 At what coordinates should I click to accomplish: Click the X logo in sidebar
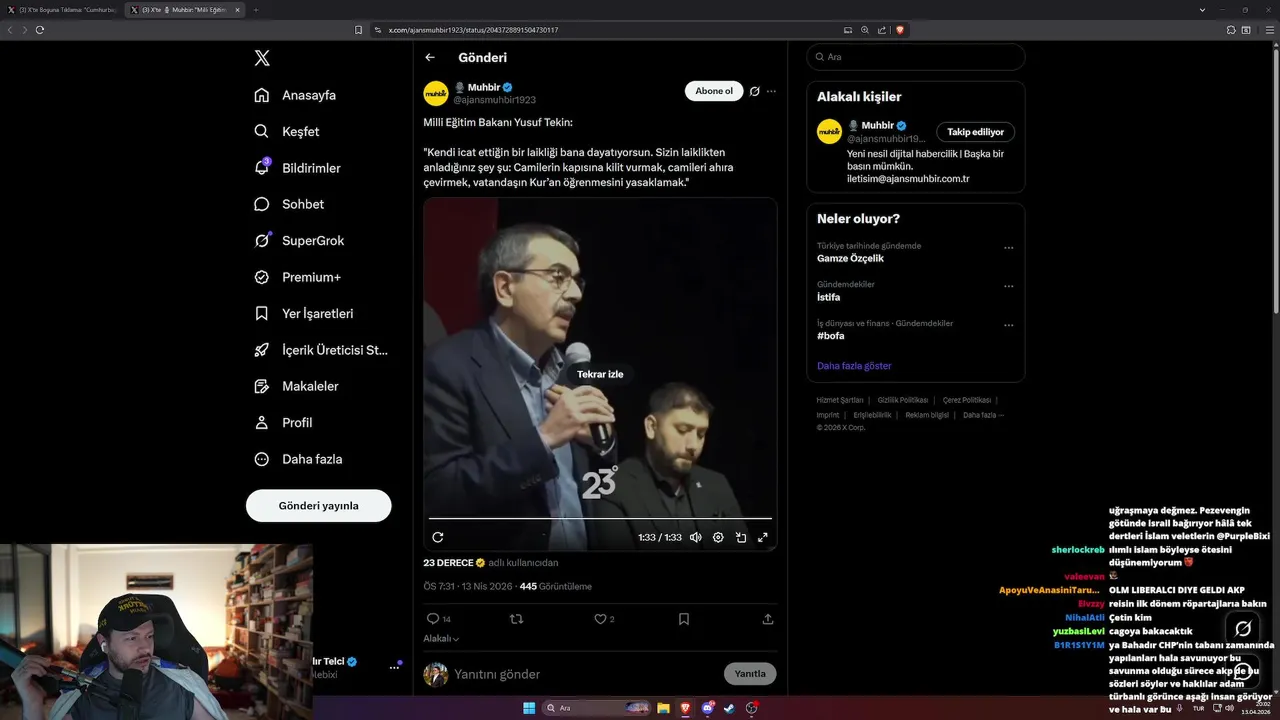click(x=262, y=58)
